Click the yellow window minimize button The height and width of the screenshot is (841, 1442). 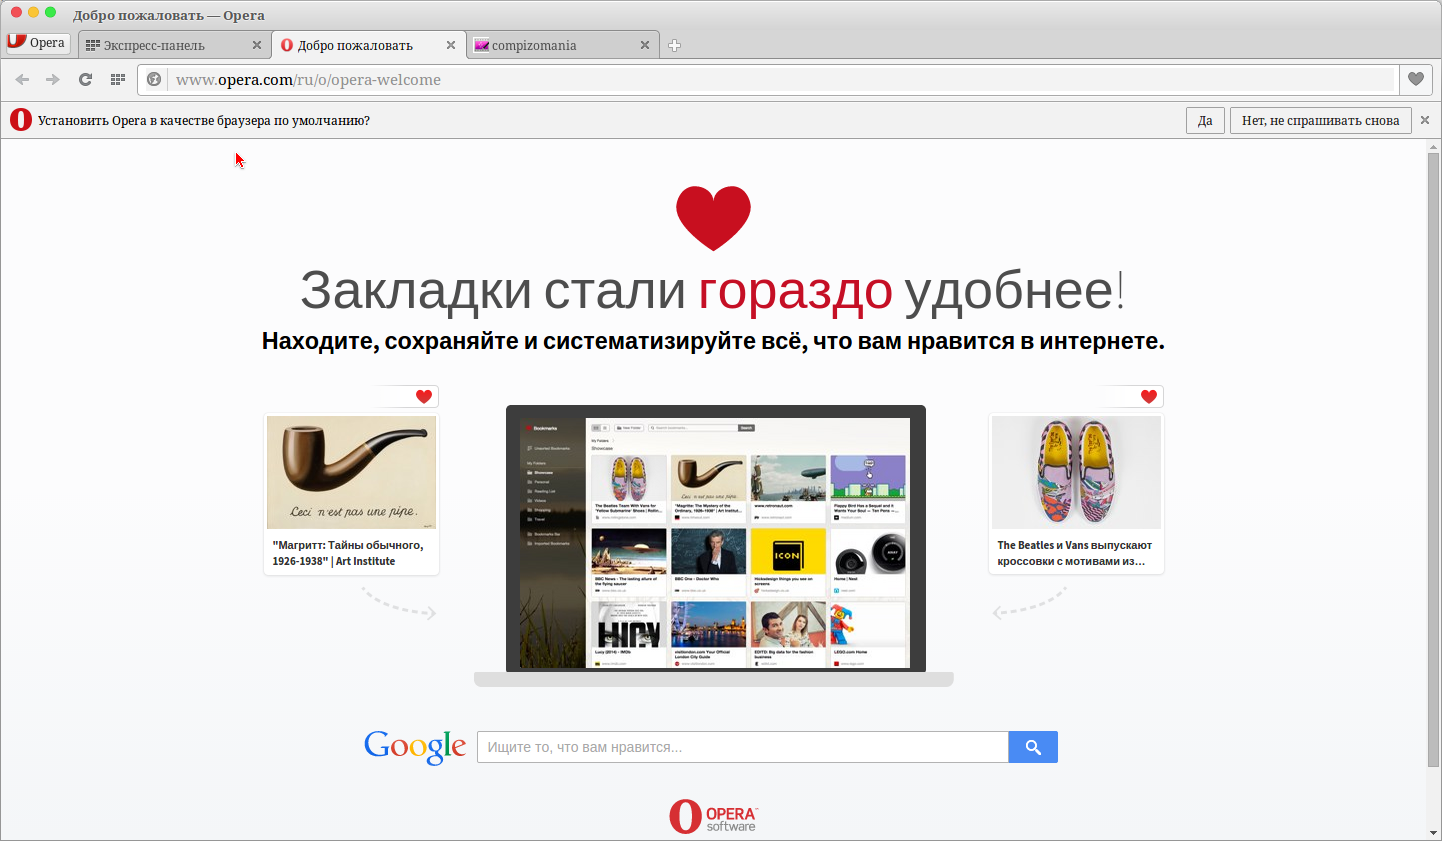pos(33,12)
